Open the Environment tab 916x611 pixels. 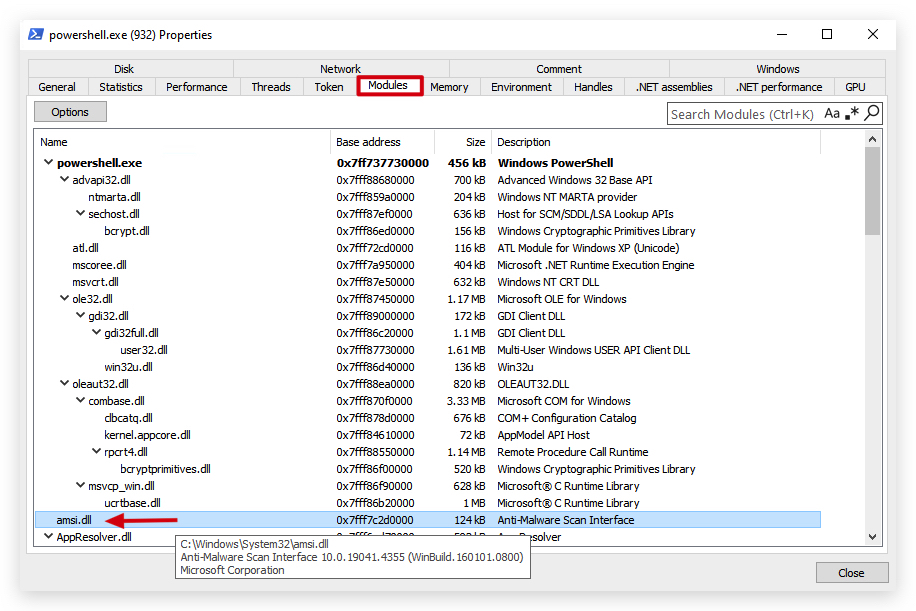(x=521, y=87)
